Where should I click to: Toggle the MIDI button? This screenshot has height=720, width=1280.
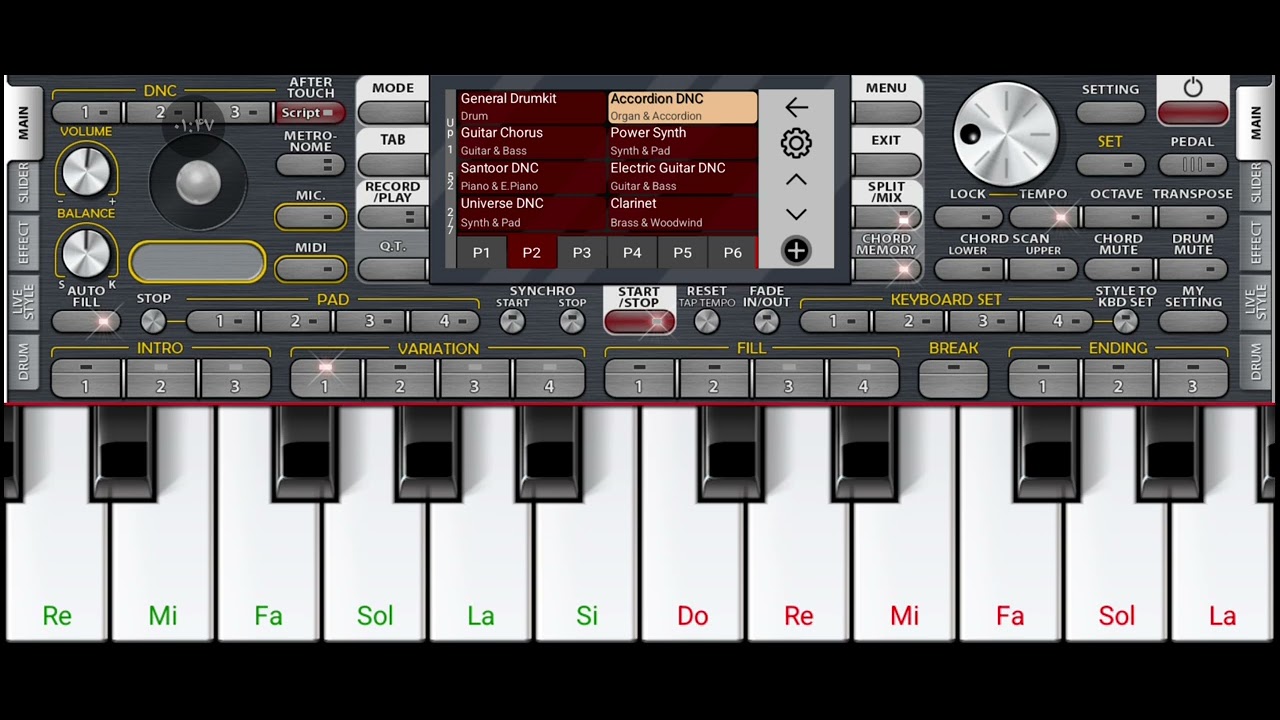311,268
